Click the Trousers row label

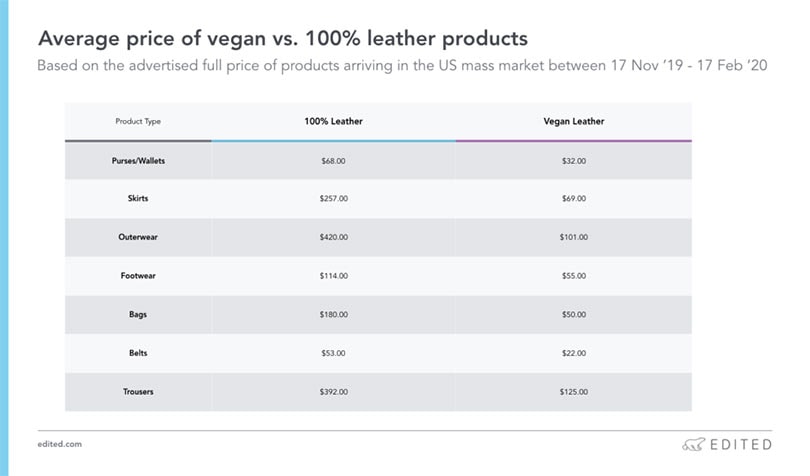pyautogui.click(x=138, y=391)
